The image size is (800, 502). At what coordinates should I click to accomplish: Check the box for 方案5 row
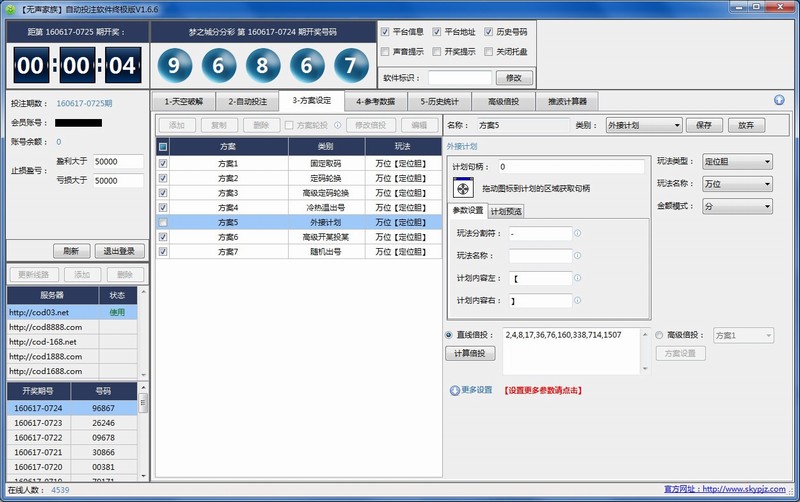tap(163, 221)
